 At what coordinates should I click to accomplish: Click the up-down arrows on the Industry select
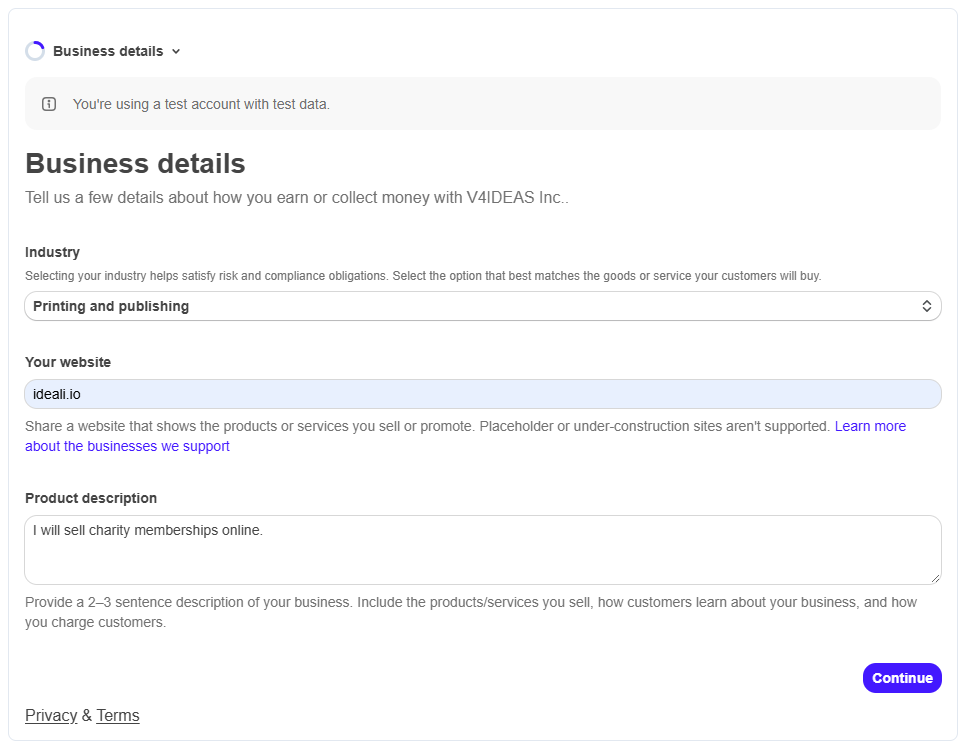pyautogui.click(x=926, y=306)
